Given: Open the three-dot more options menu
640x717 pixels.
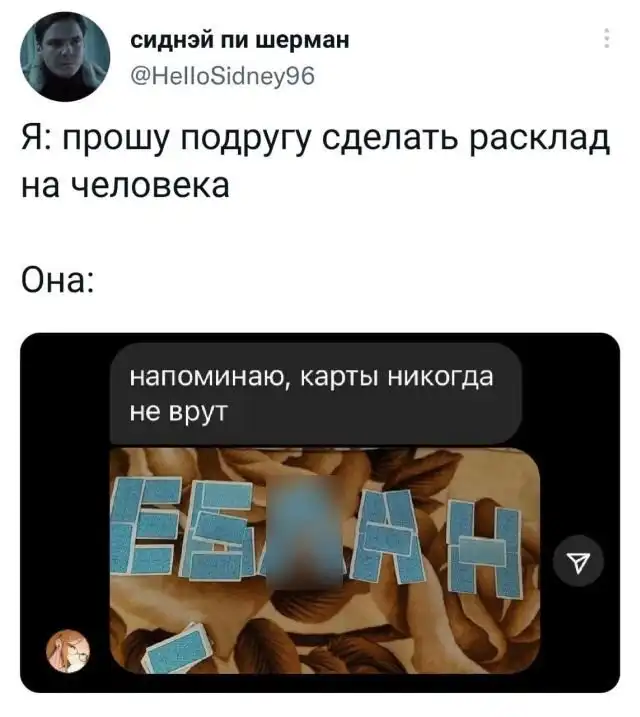Looking at the screenshot, I should [x=607, y=38].
